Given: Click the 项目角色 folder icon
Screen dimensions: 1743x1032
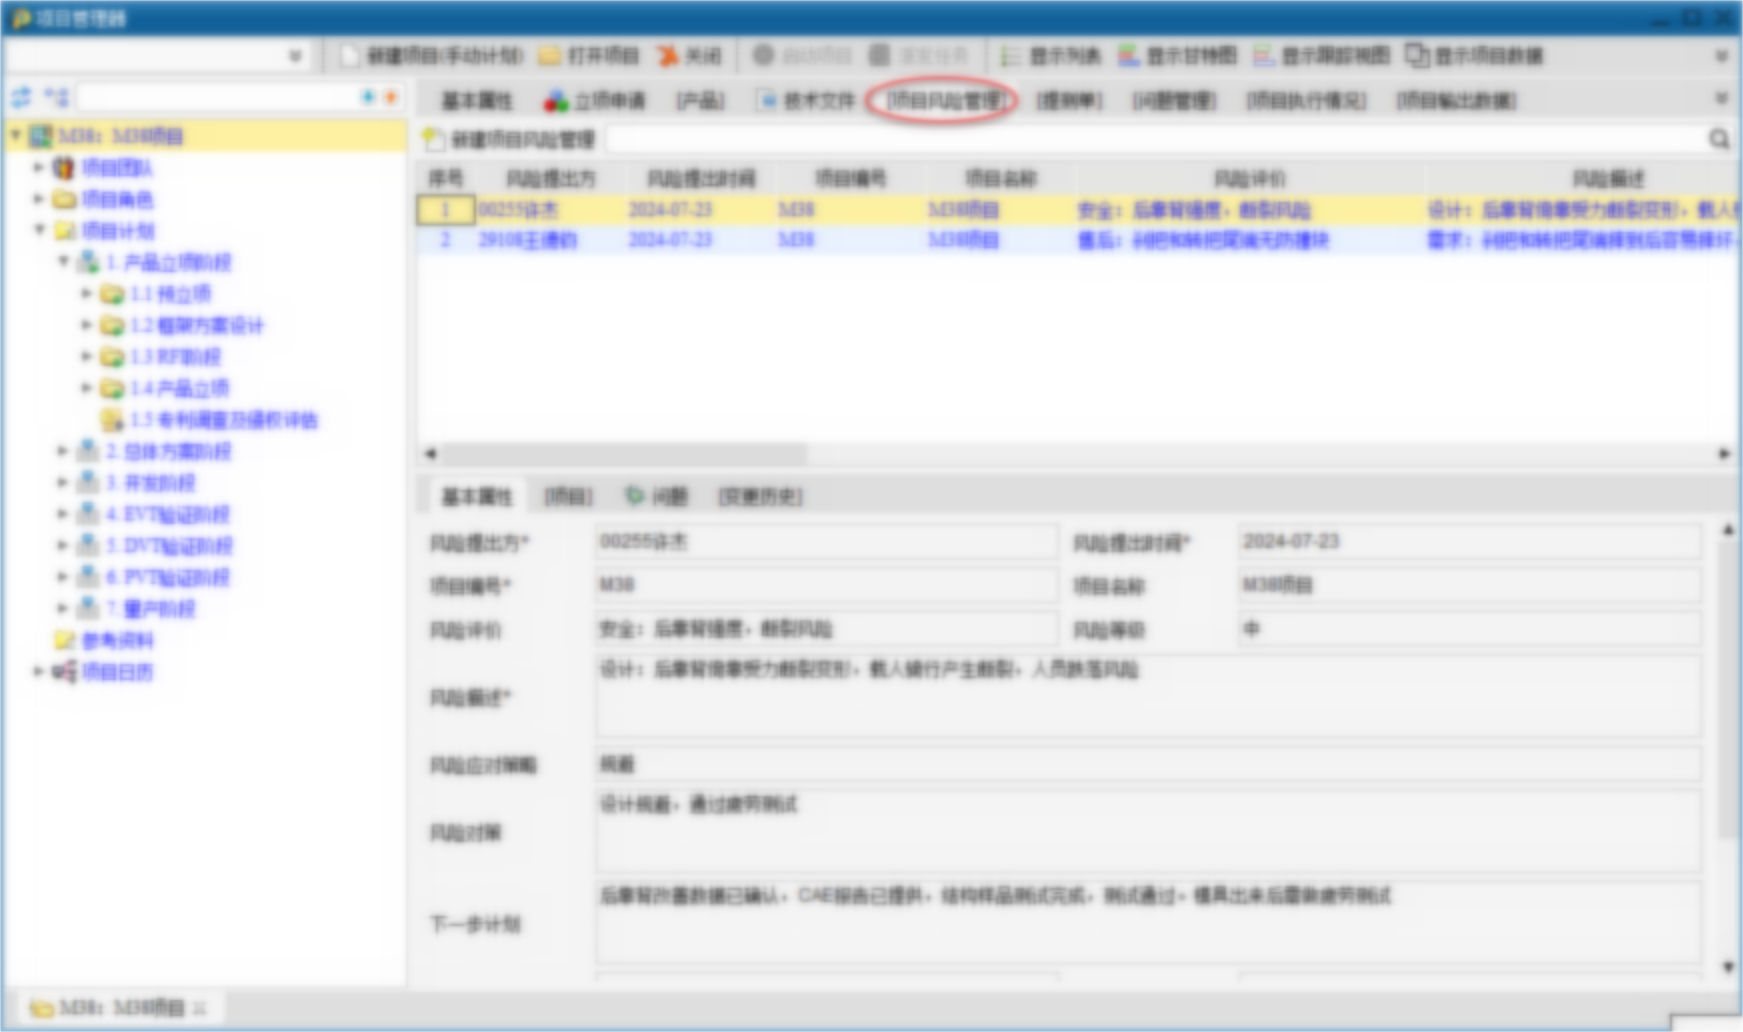Looking at the screenshot, I should click(64, 199).
